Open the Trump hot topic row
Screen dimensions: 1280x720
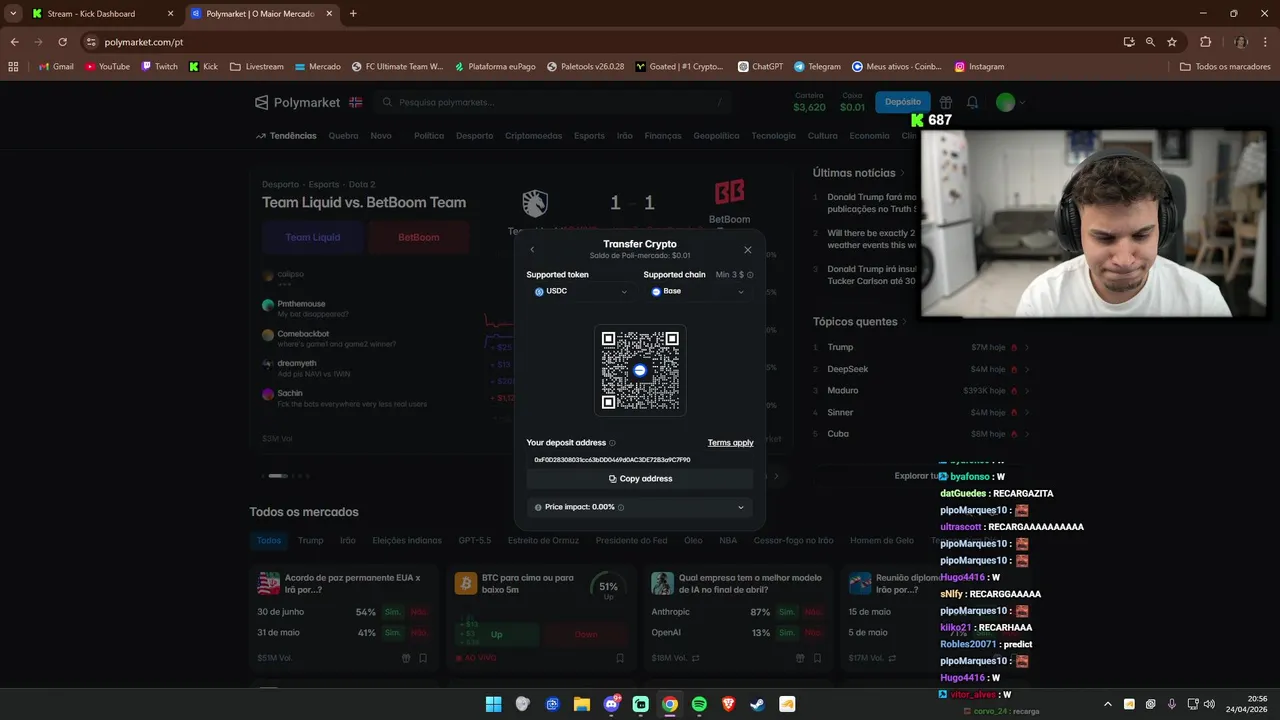920,347
